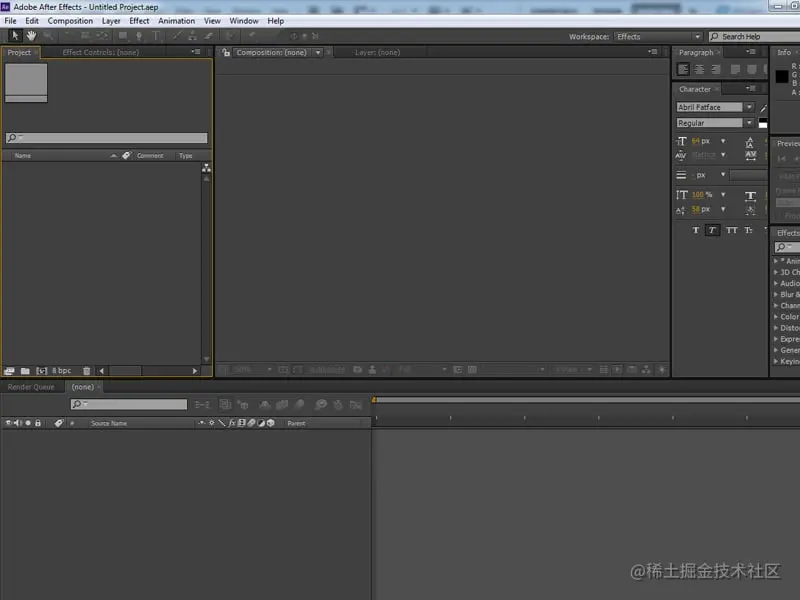
Task: Click the tracking AV icon in Character panel
Action: point(751,155)
